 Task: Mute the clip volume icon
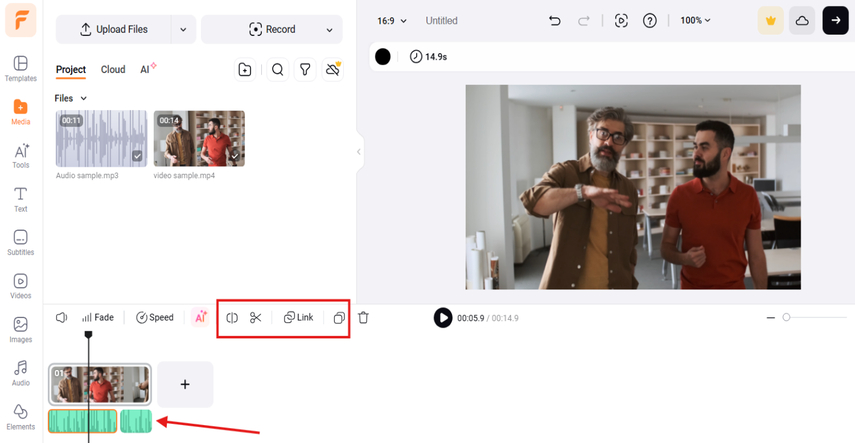click(x=62, y=318)
